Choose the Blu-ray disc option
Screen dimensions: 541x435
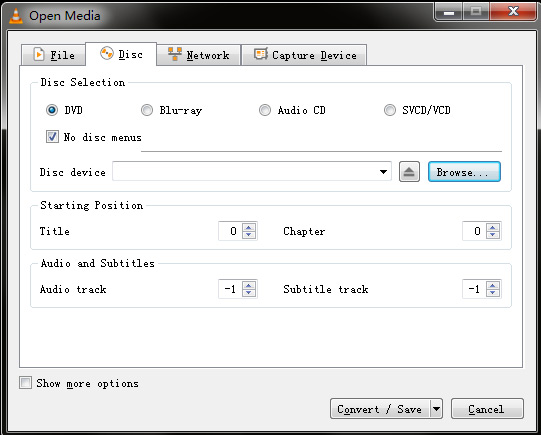pos(147,110)
